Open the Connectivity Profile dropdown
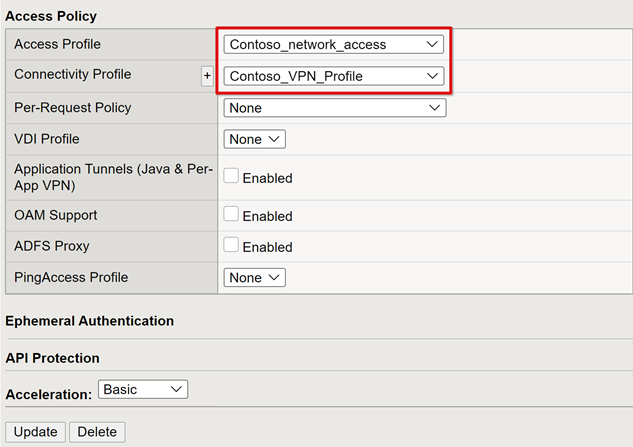Screen dimensions: 633x447 tap(334, 76)
